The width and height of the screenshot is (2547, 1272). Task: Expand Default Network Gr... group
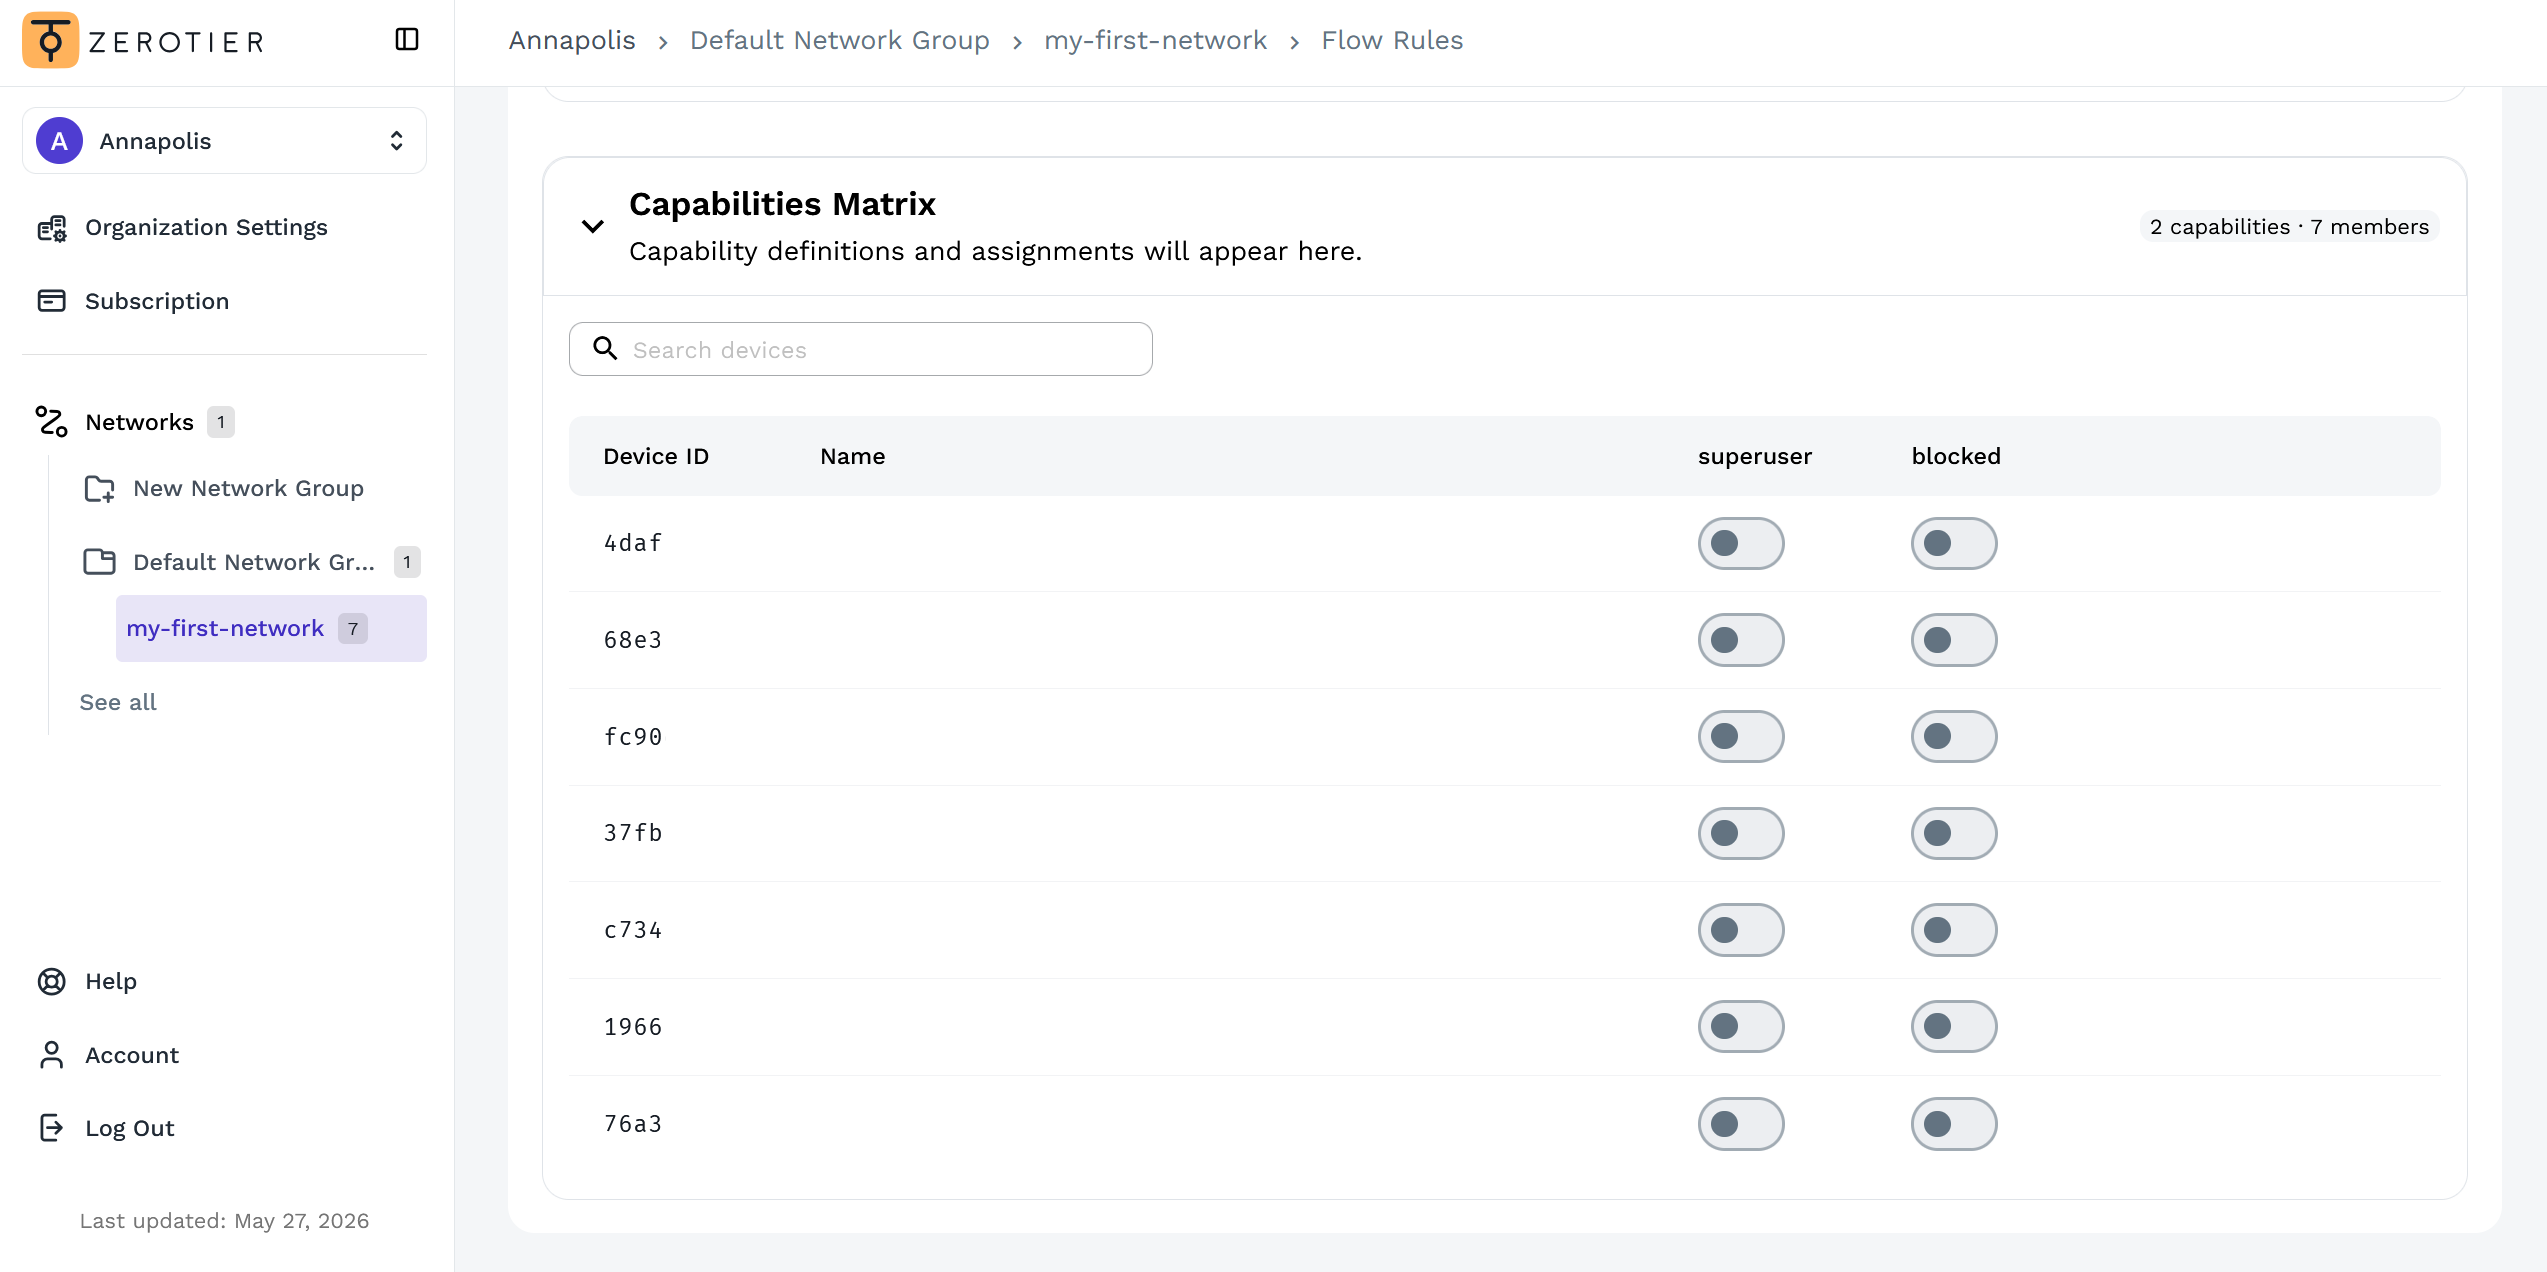pyautogui.click(x=254, y=562)
